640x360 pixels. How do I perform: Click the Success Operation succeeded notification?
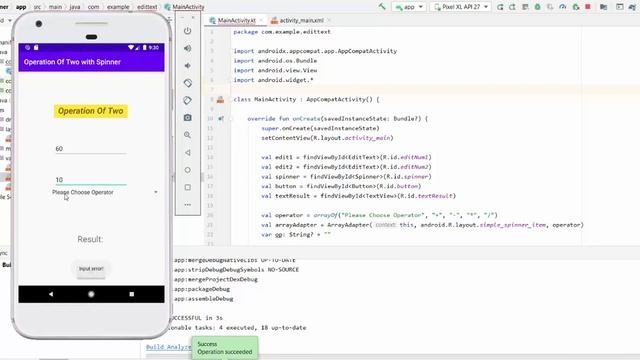225,348
